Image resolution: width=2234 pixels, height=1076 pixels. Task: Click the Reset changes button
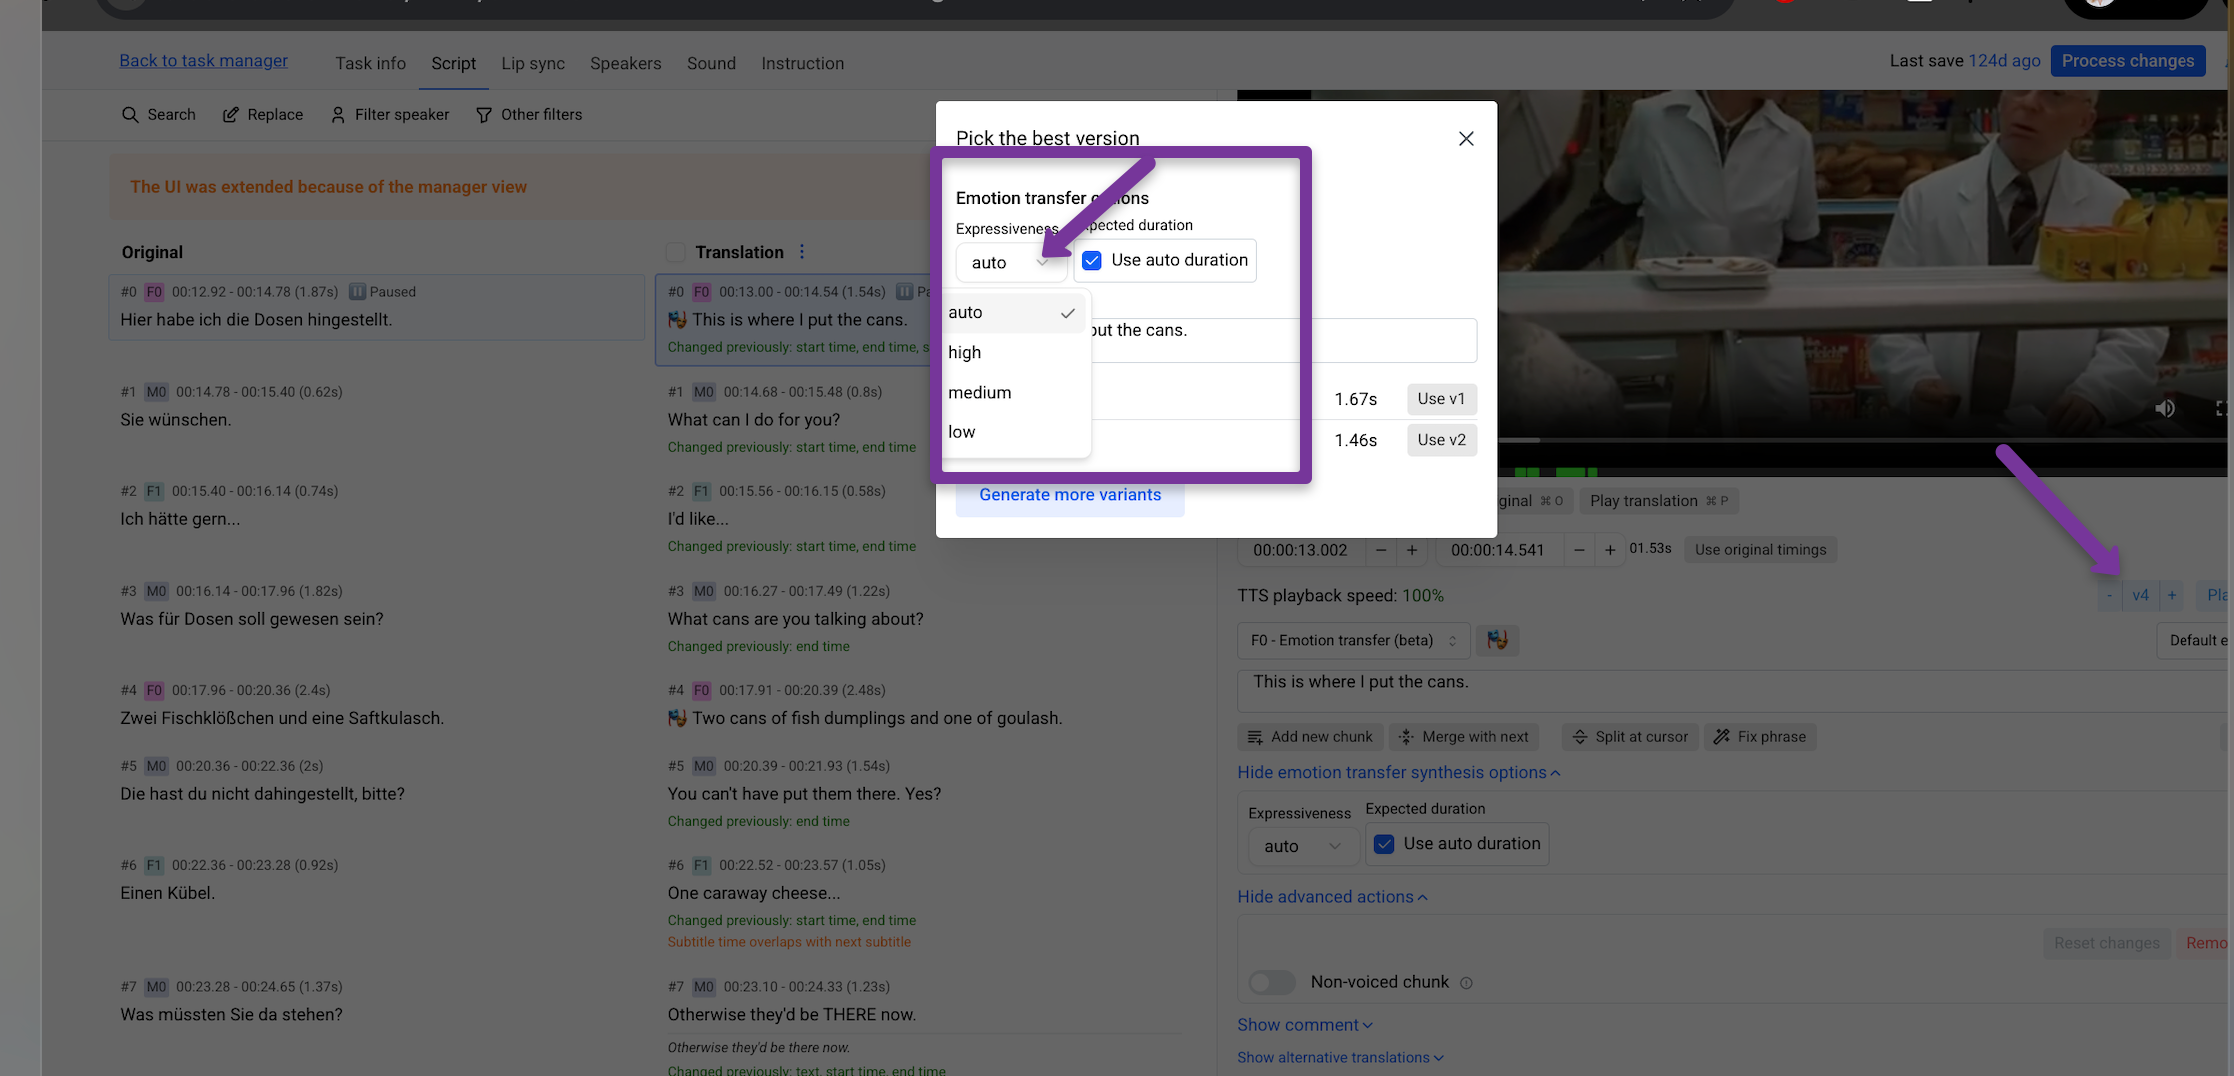(2107, 943)
